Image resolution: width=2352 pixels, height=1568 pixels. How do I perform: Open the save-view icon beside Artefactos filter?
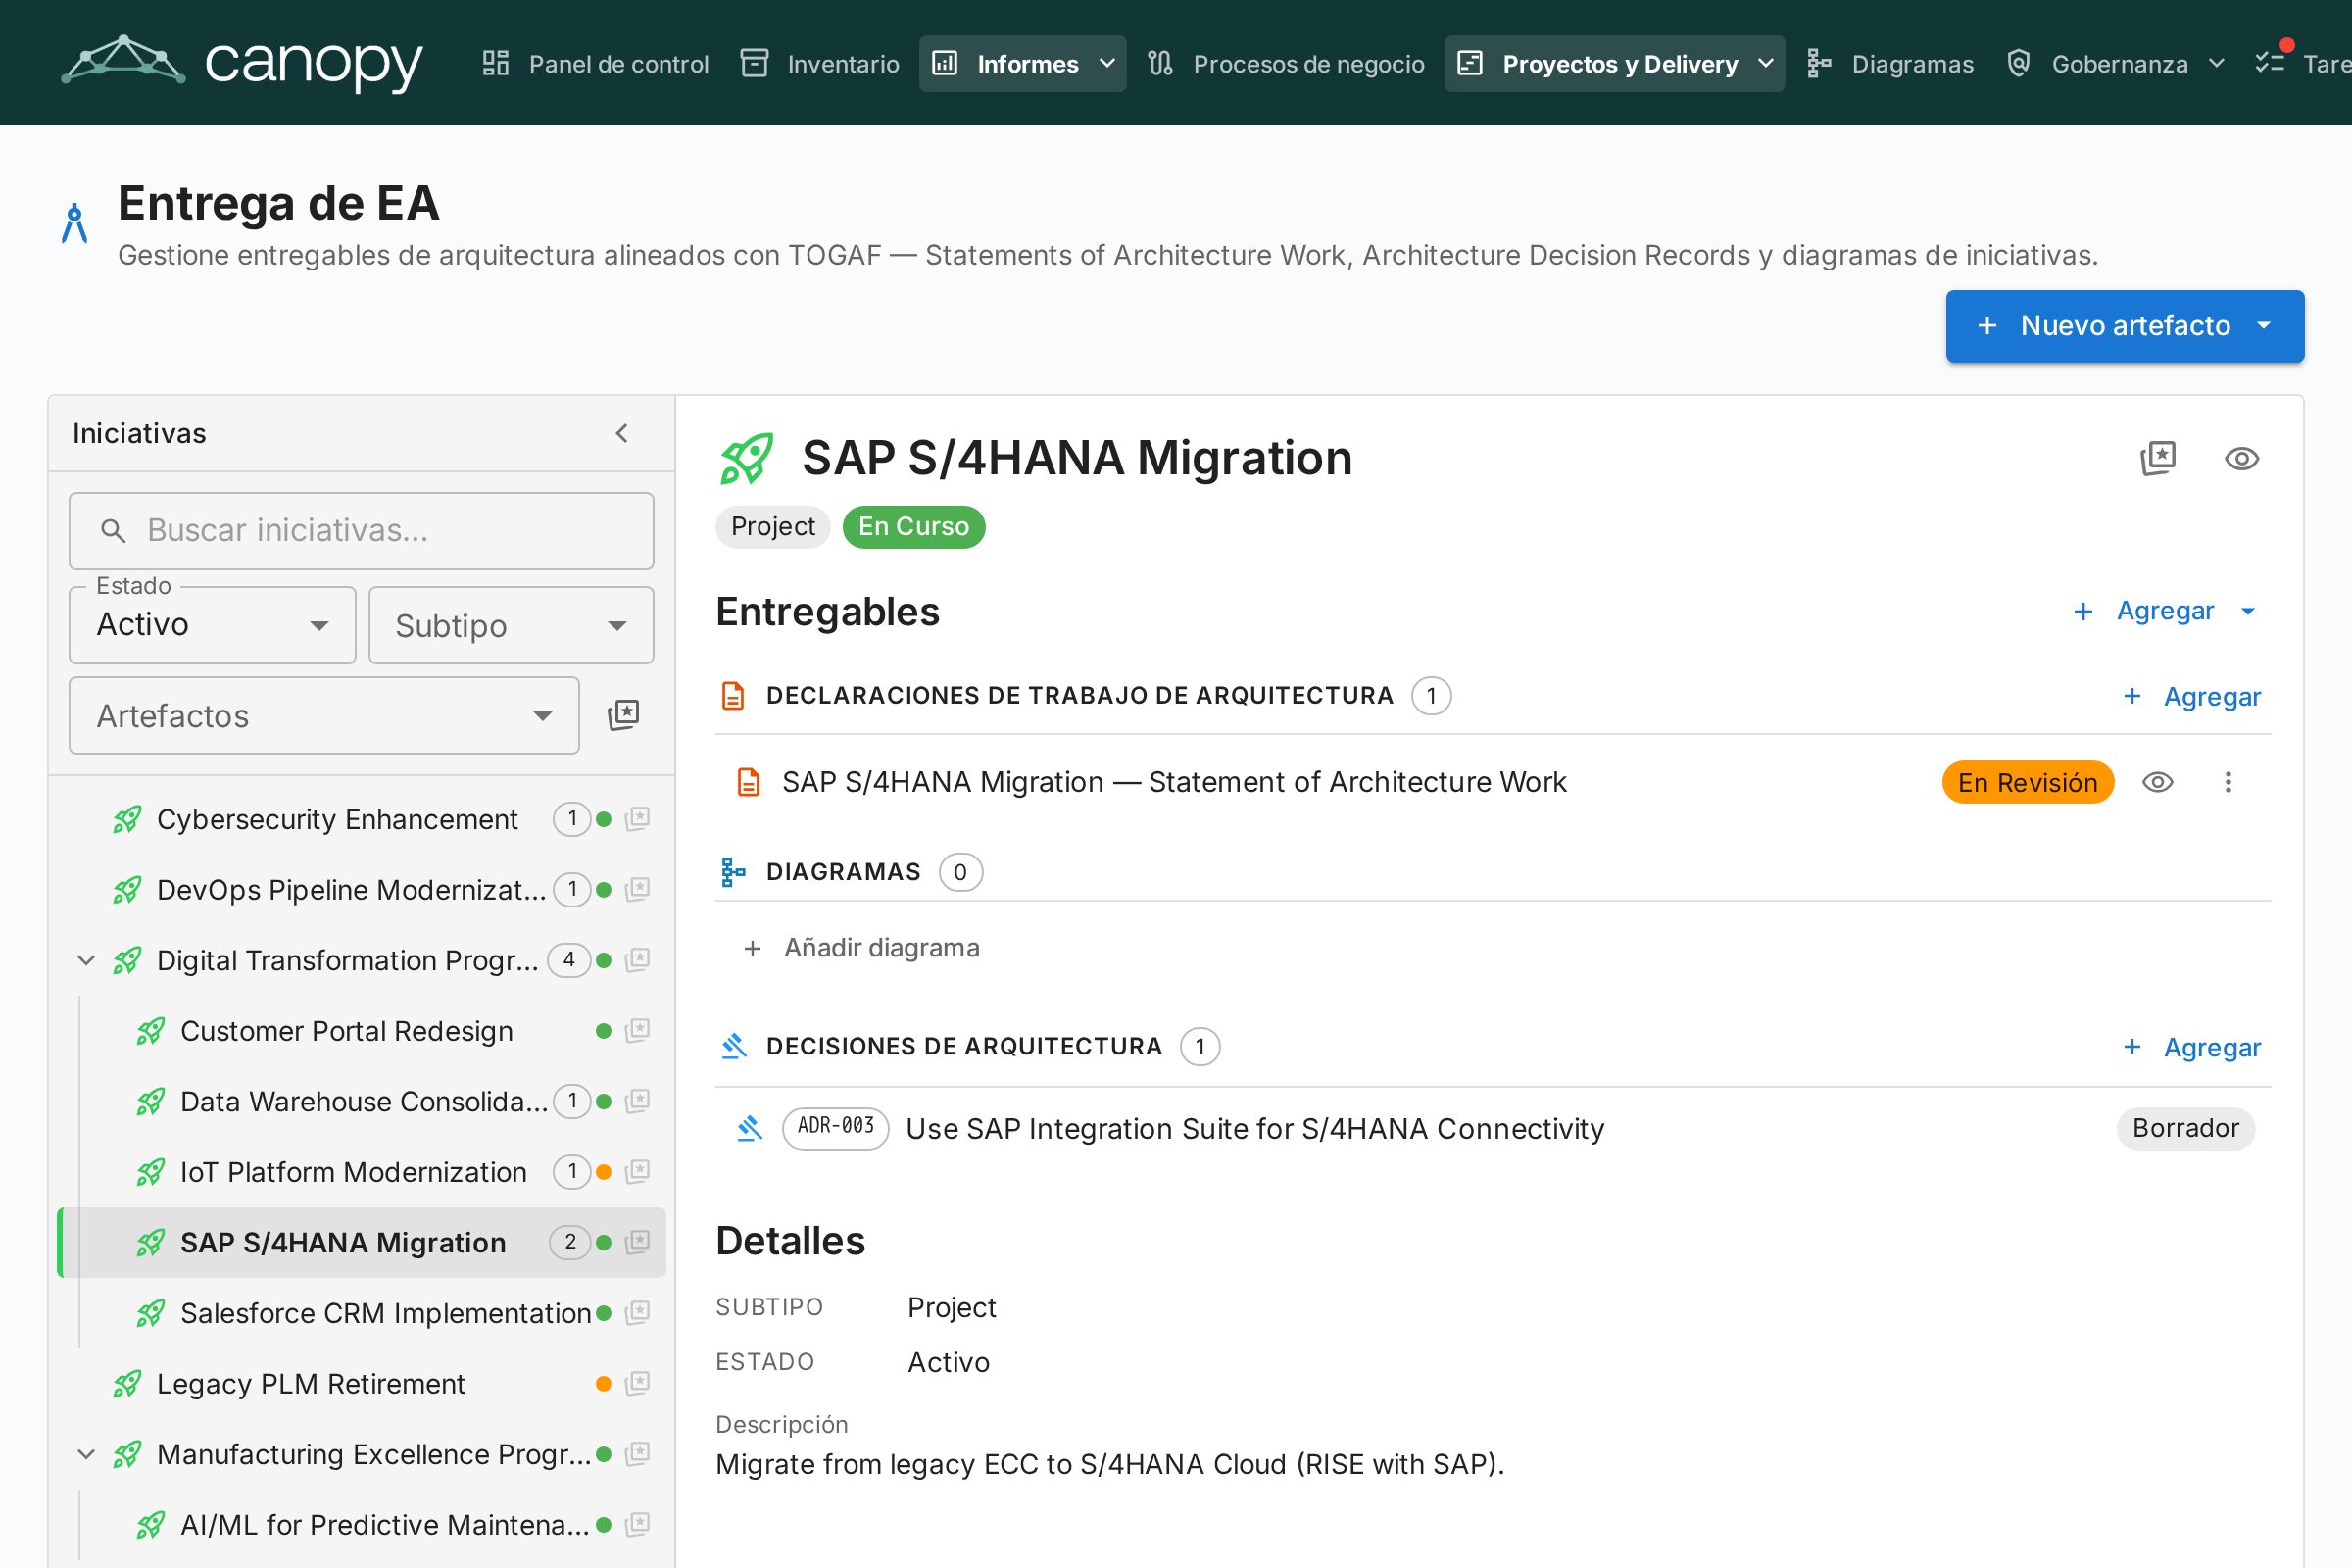coord(623,715)
